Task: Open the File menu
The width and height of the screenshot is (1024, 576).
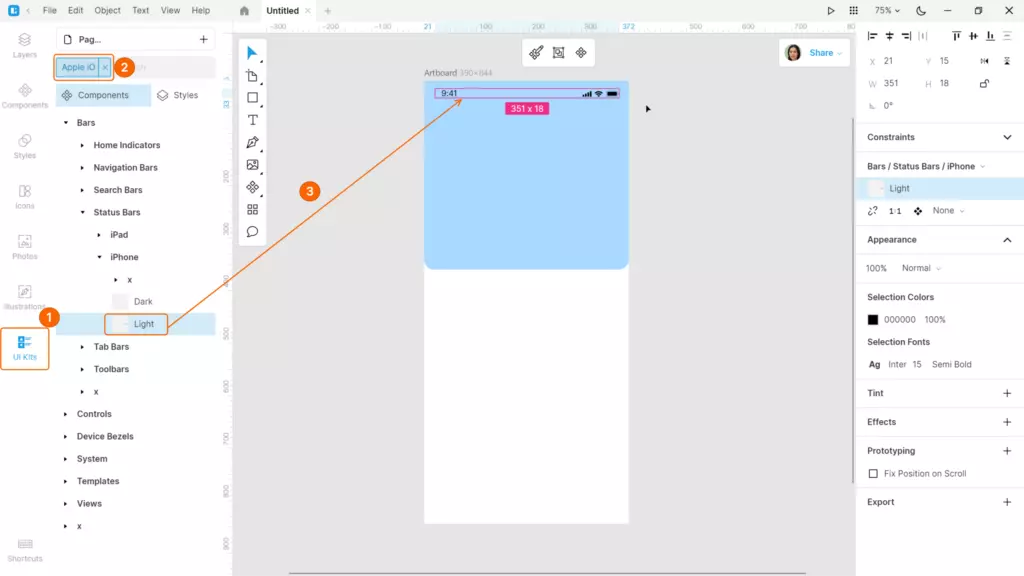Action: [50, 10]
